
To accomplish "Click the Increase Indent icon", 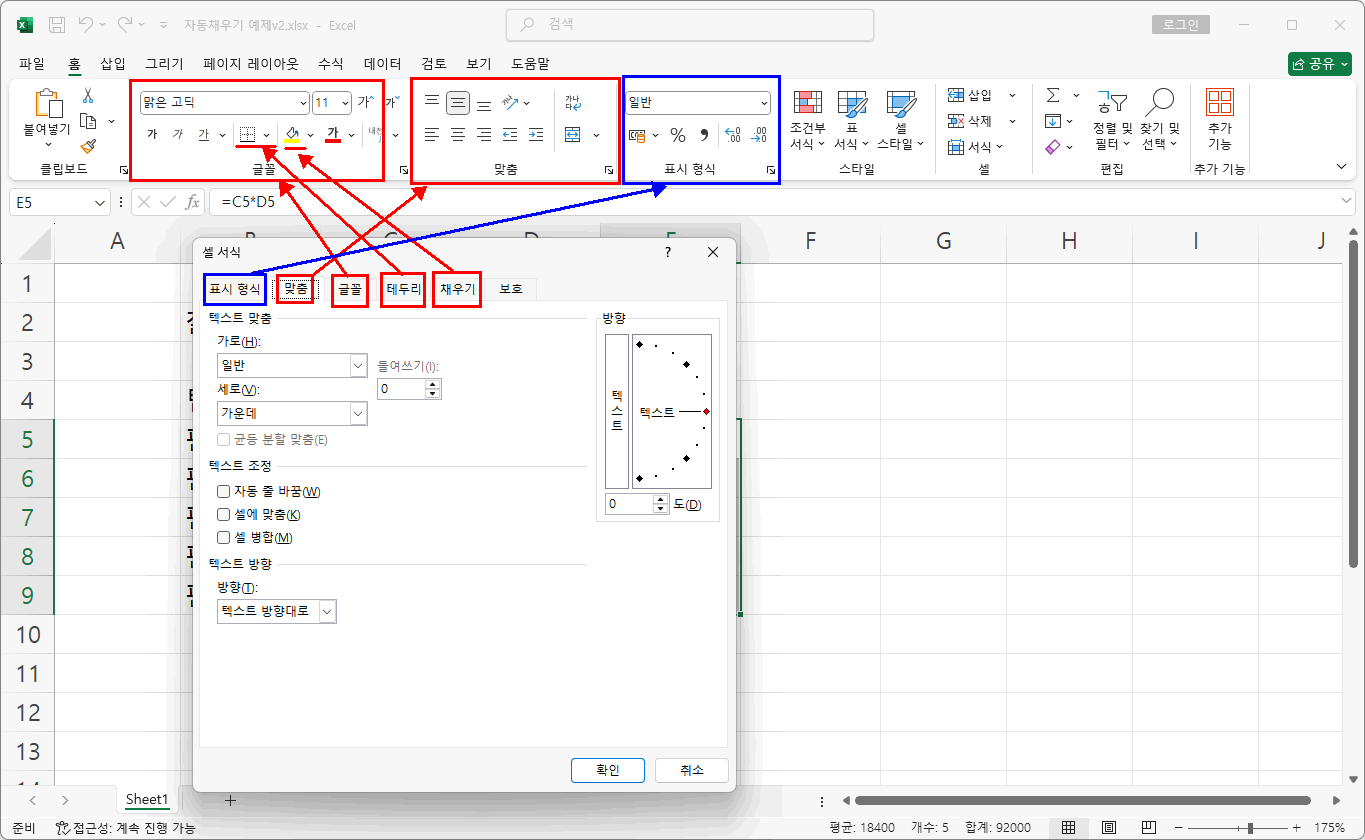I will pos(536,134).
